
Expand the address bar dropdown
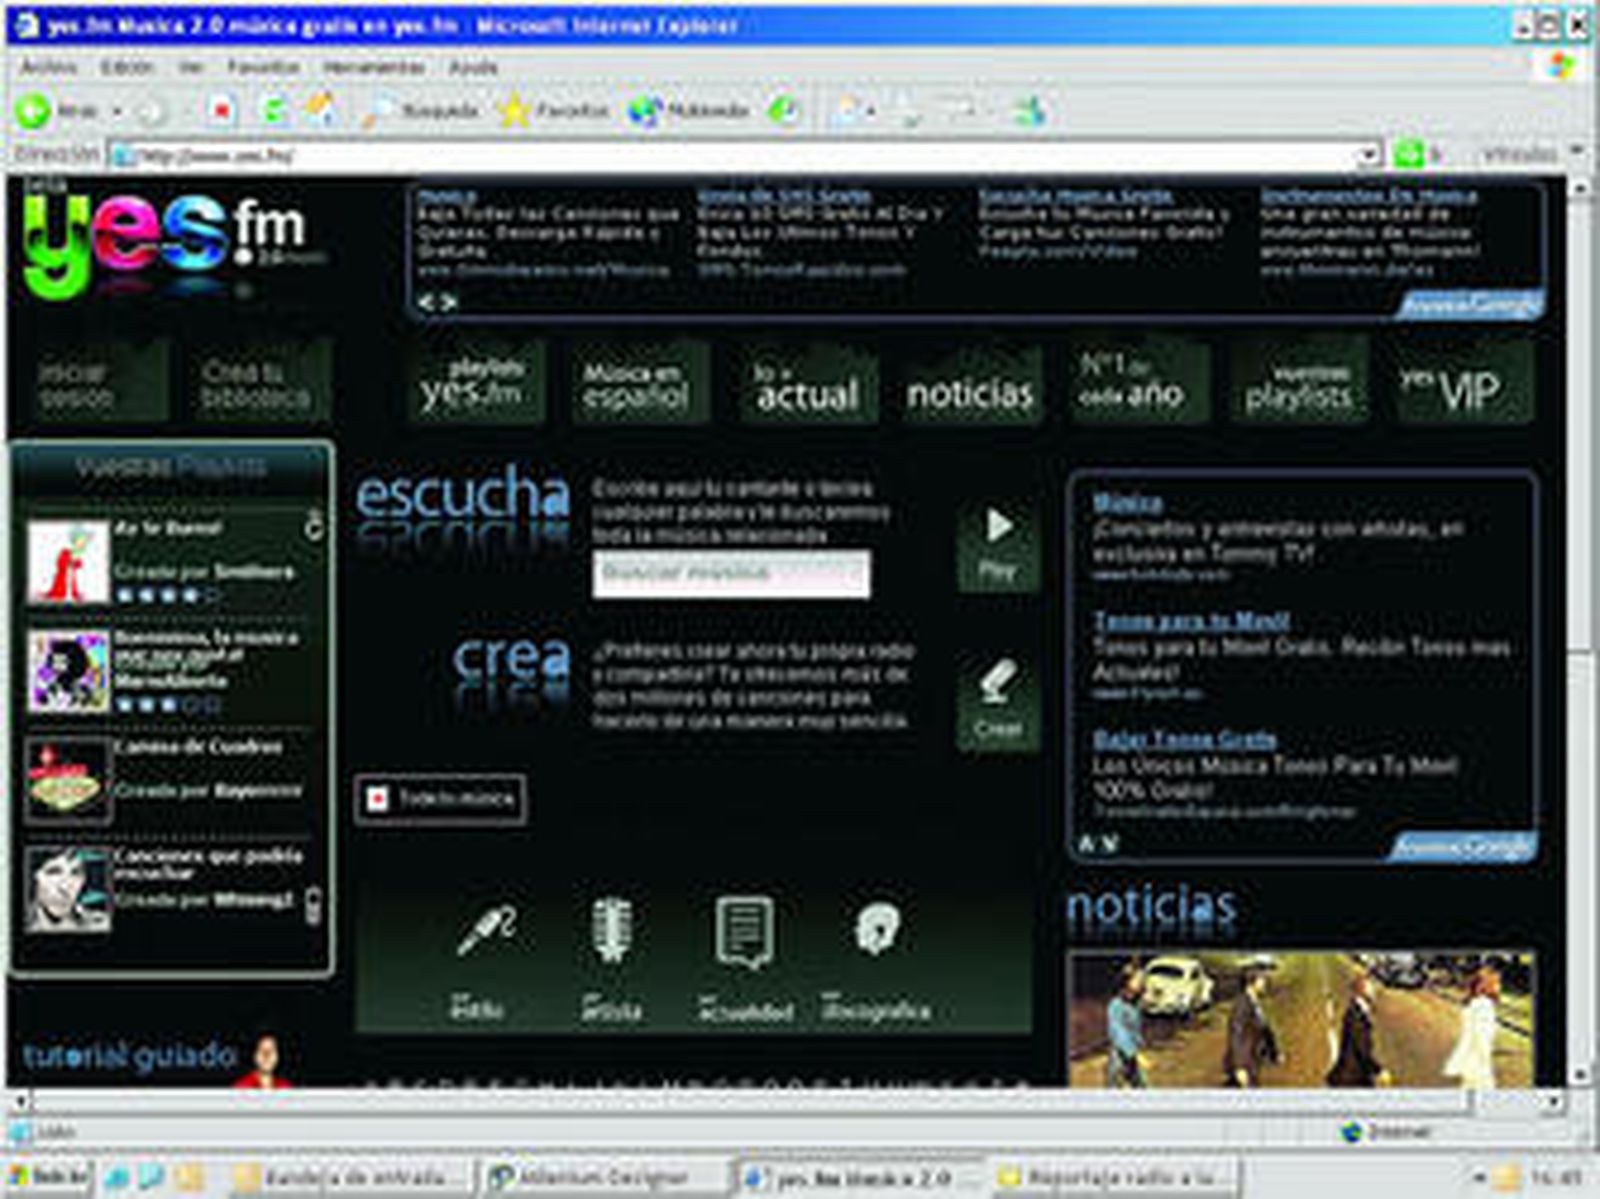tap(1368, 155)
